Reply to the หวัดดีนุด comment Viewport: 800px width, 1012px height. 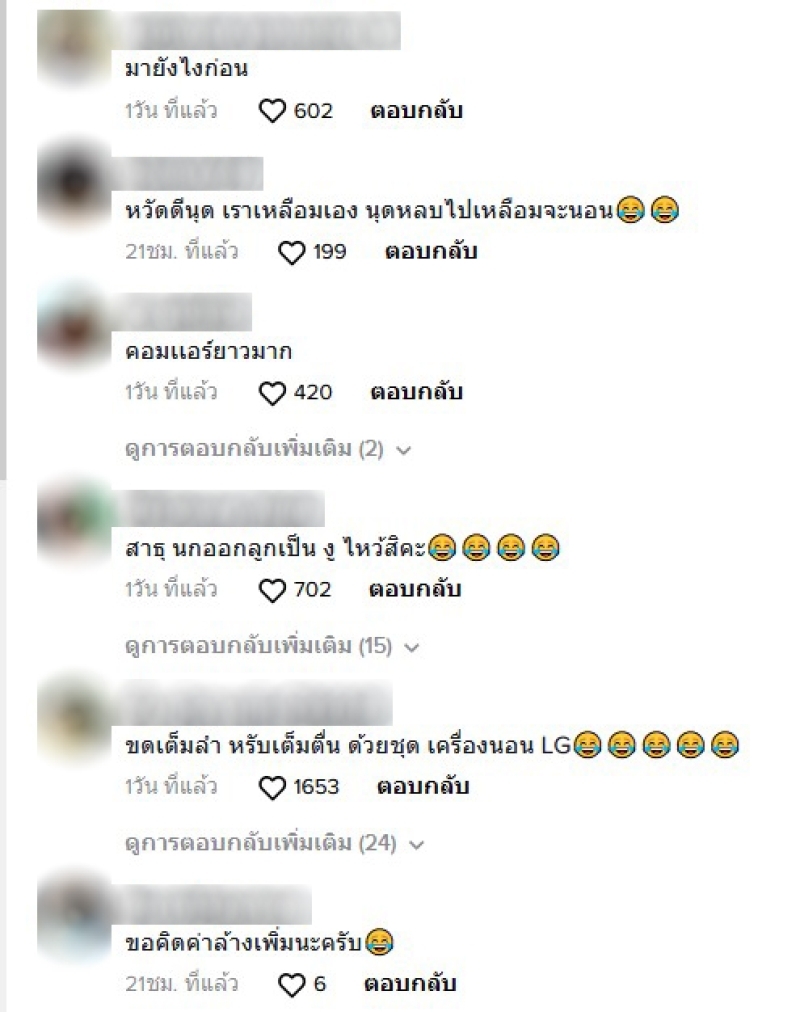tap(431, 252)
